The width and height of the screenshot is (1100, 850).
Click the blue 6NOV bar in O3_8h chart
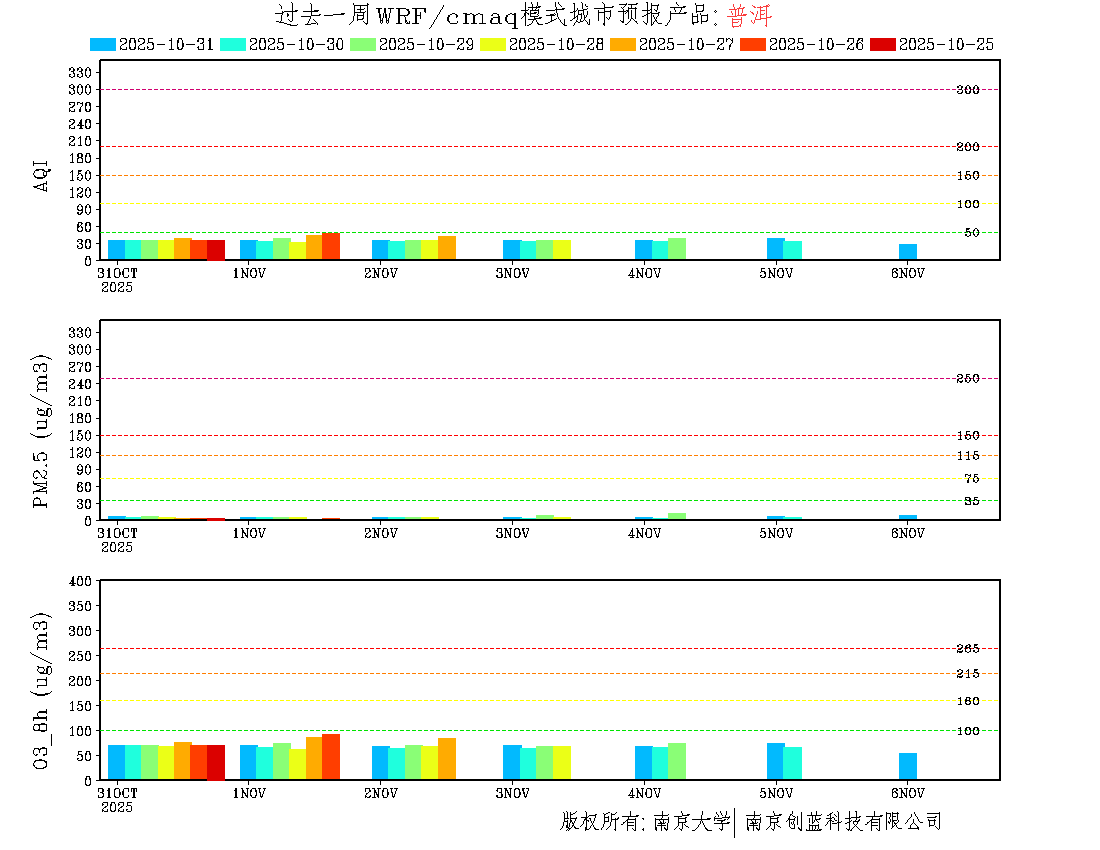(907, 766)
